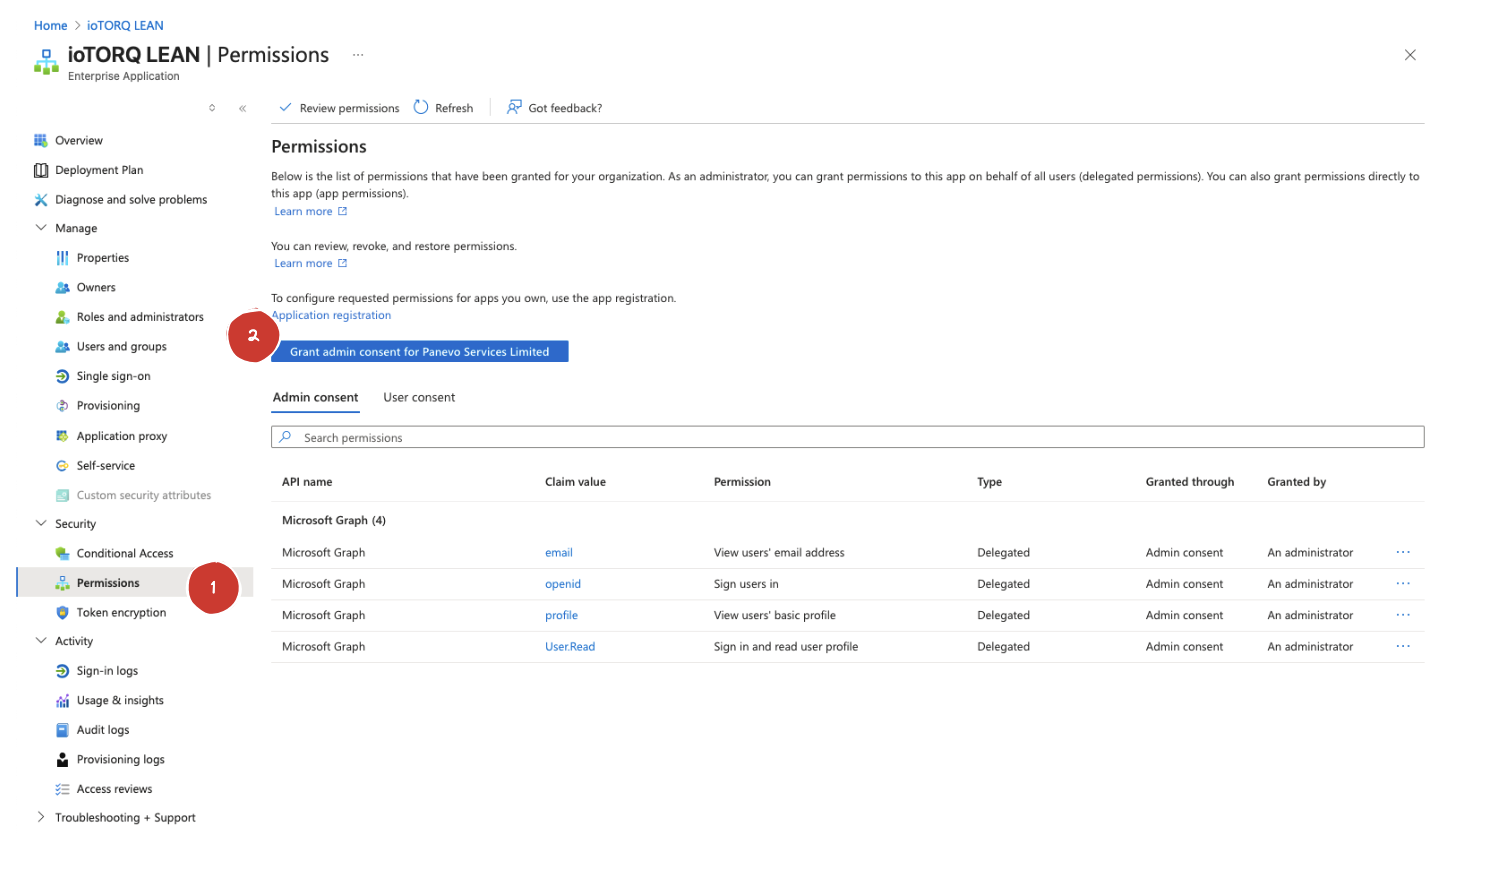Image resolution: width=1493 pixels, height=871 pixels.
Task: Click the Refresh circular arrow icon
Action: (421, 107)
